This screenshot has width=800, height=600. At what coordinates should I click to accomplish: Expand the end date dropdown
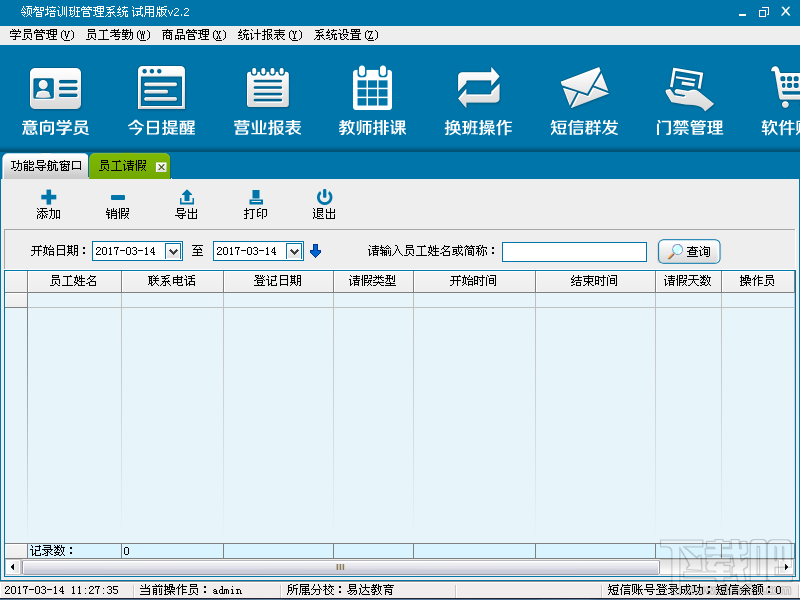(x=294, y=251)
